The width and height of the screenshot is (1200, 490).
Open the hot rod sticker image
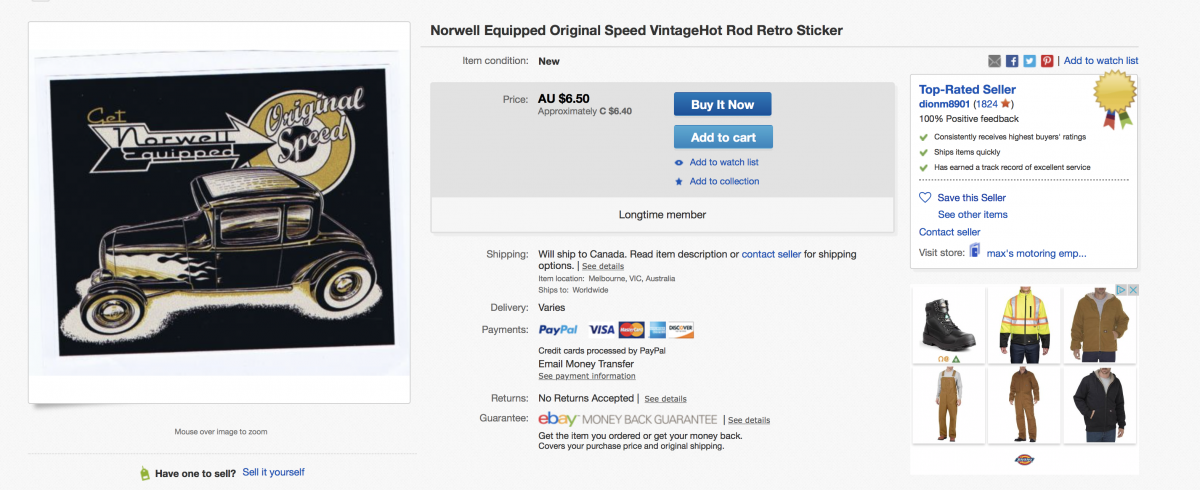[219, 212]
